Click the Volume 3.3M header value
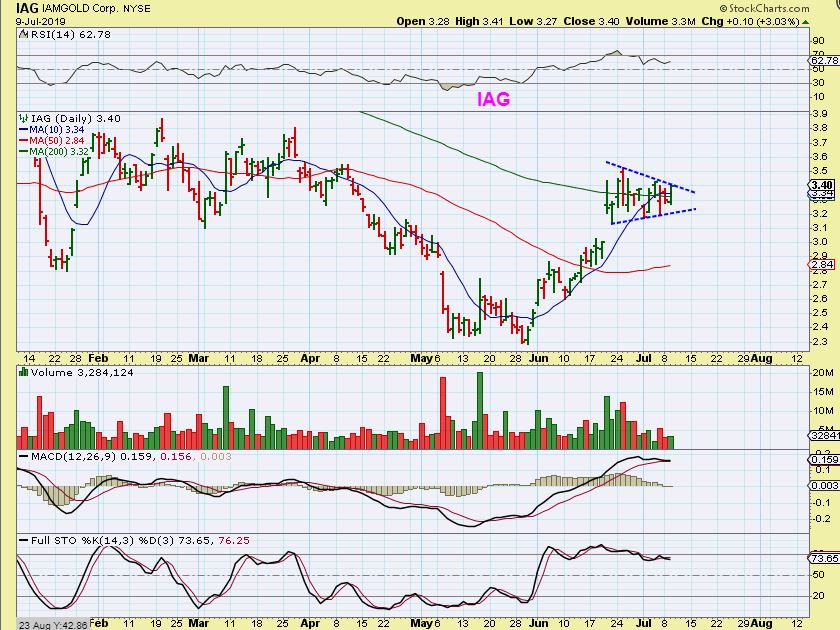Viewport: 840px width, 630px height. [661, 21]
